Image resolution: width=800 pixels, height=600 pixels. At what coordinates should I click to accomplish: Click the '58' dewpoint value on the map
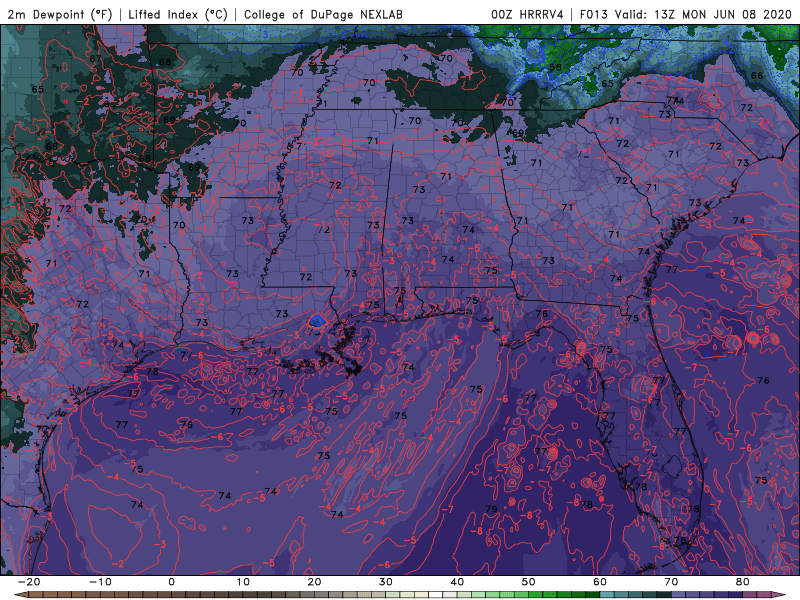click(555, 67)
